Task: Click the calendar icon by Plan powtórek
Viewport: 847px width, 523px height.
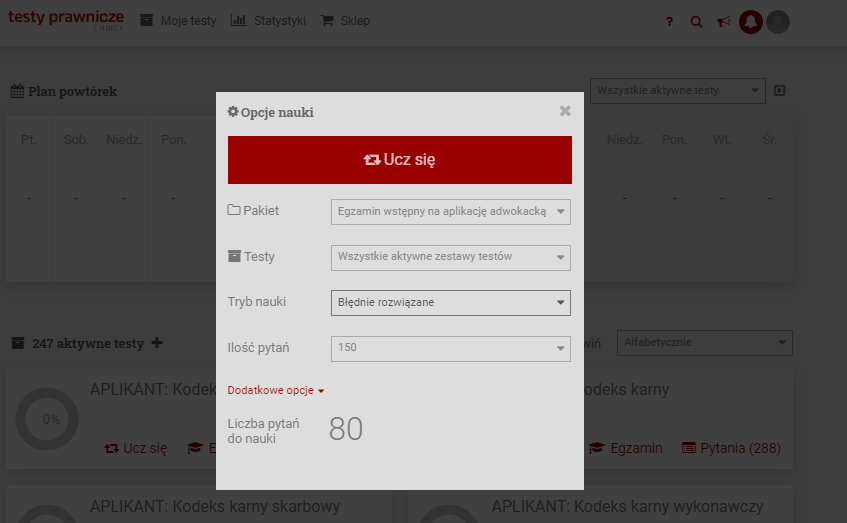Action: click(x=17, y=91)
